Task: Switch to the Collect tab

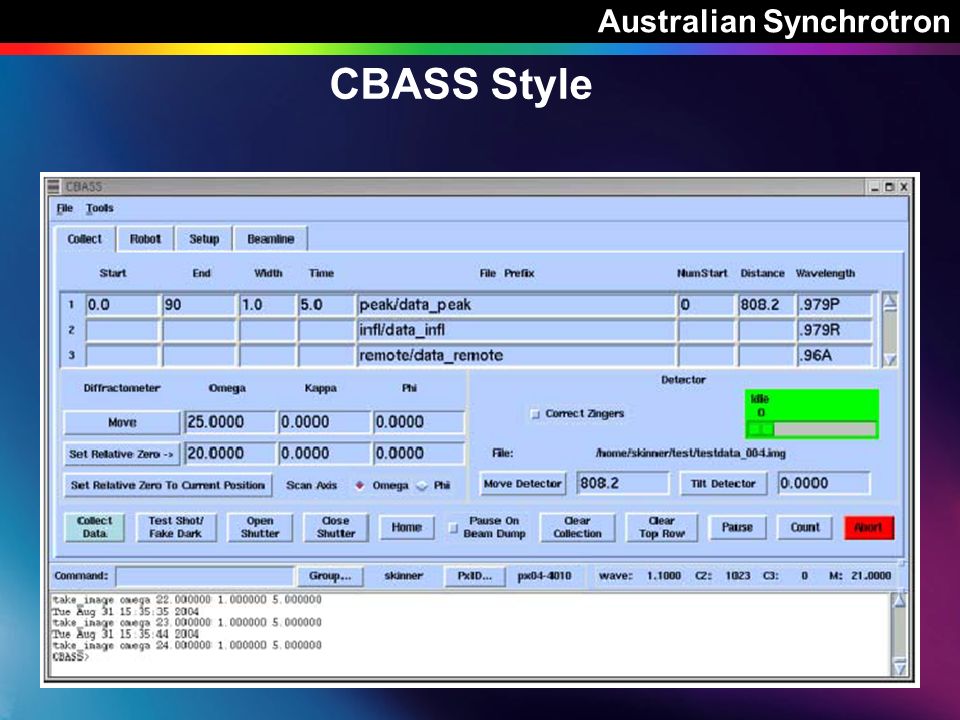Action: tap(84, 239)
